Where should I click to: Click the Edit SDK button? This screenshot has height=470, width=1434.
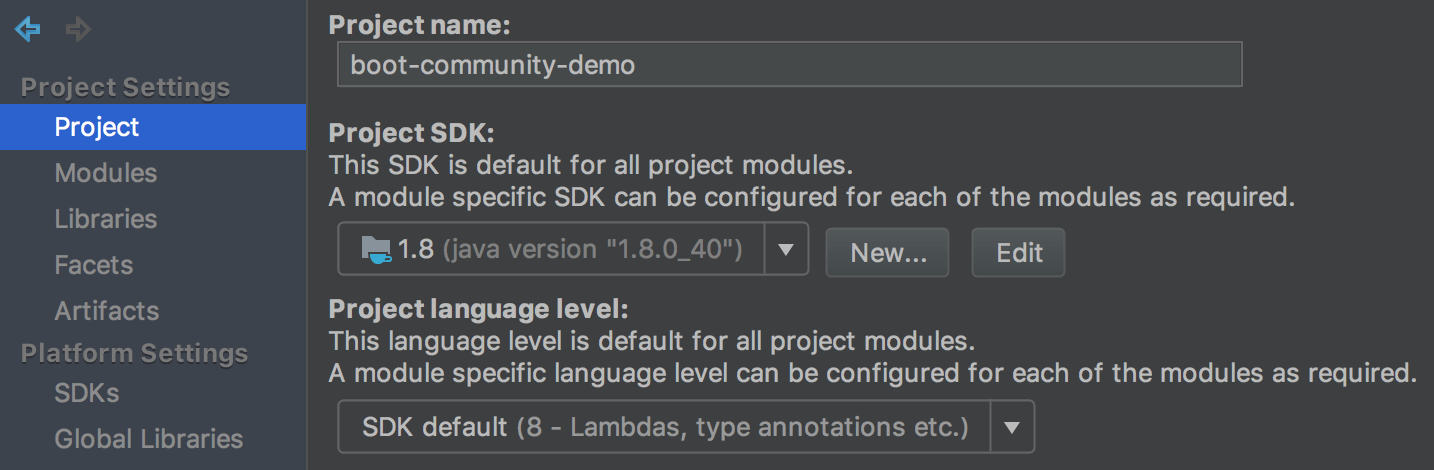pyautogui.click(x=1018, y=253)
